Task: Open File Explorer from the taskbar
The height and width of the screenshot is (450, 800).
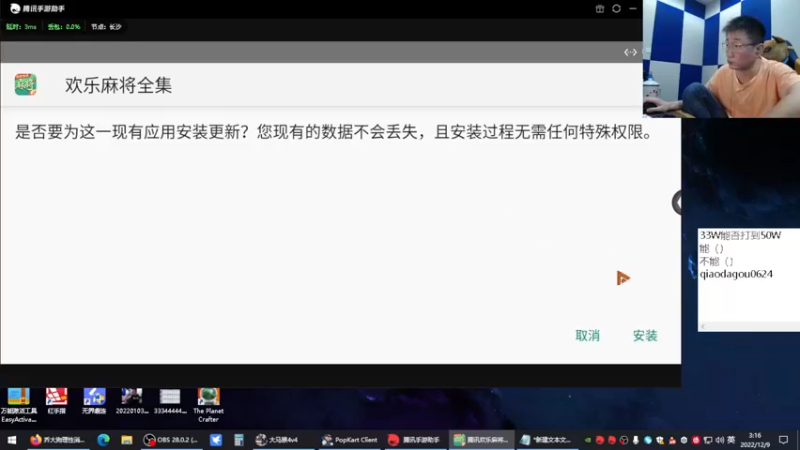Action: [127, 440]
